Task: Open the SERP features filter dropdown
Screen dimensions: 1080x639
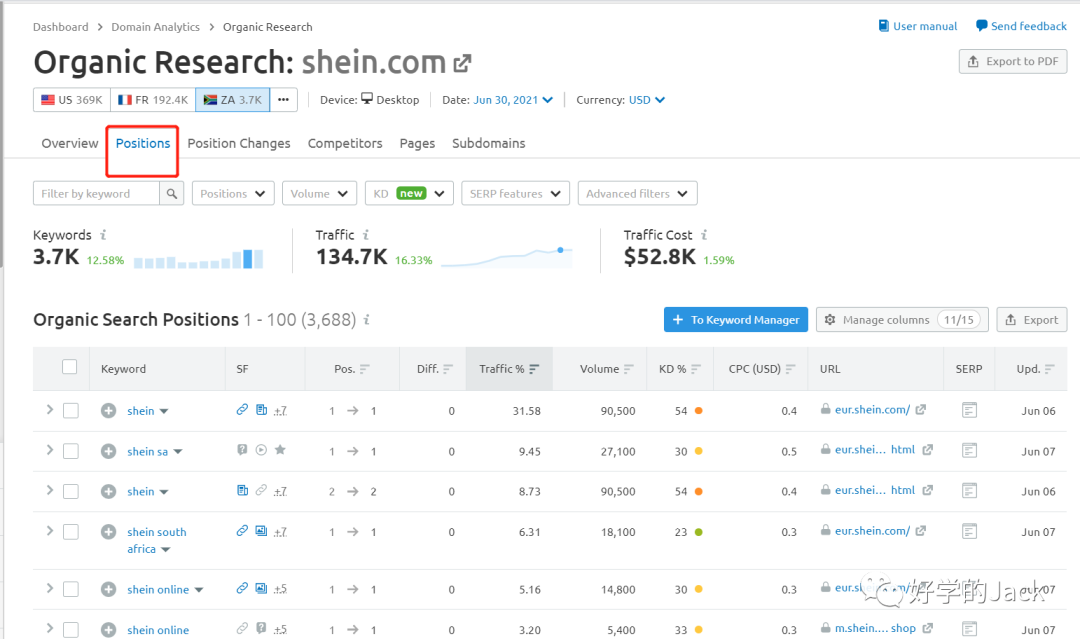Action: pyautogui.click(x=515, y=193)
